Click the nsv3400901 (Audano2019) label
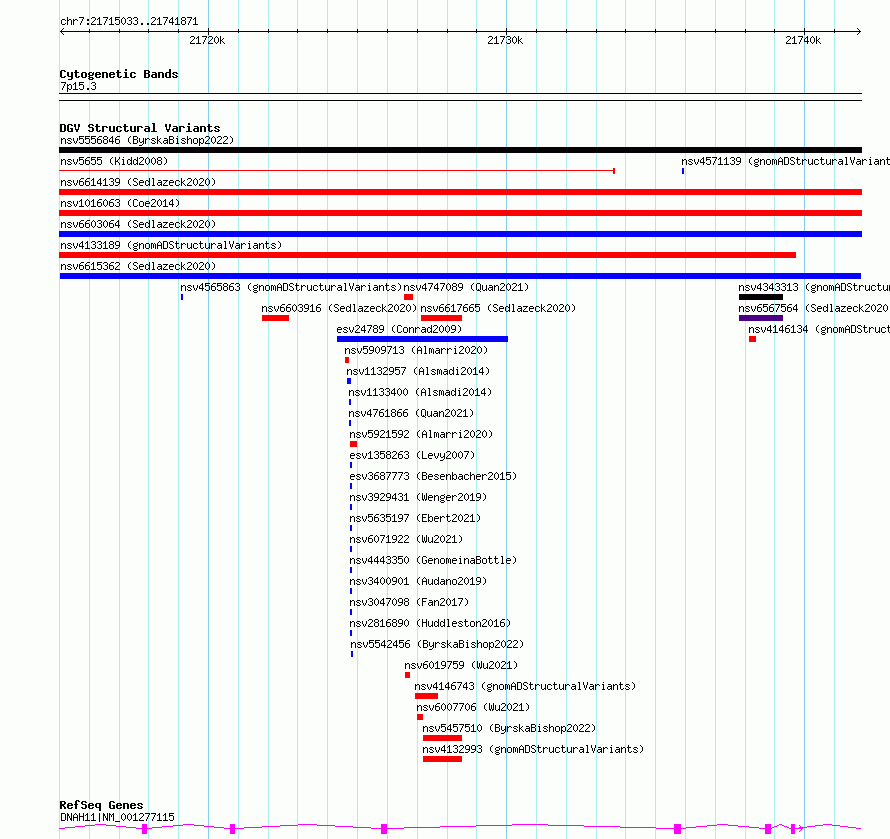 click(418, 581)
